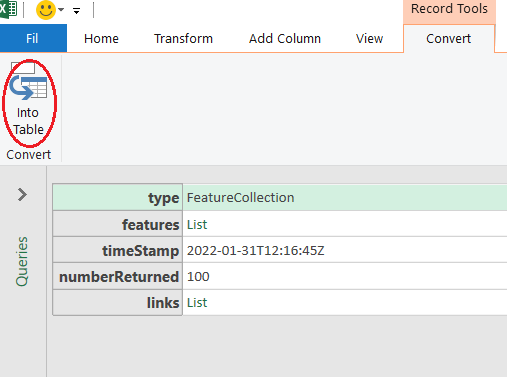Image resolution: width=507 pixels, height=377 pixels.
Task: Select the Convert tab under Record Tools
Action: [449, 39]
